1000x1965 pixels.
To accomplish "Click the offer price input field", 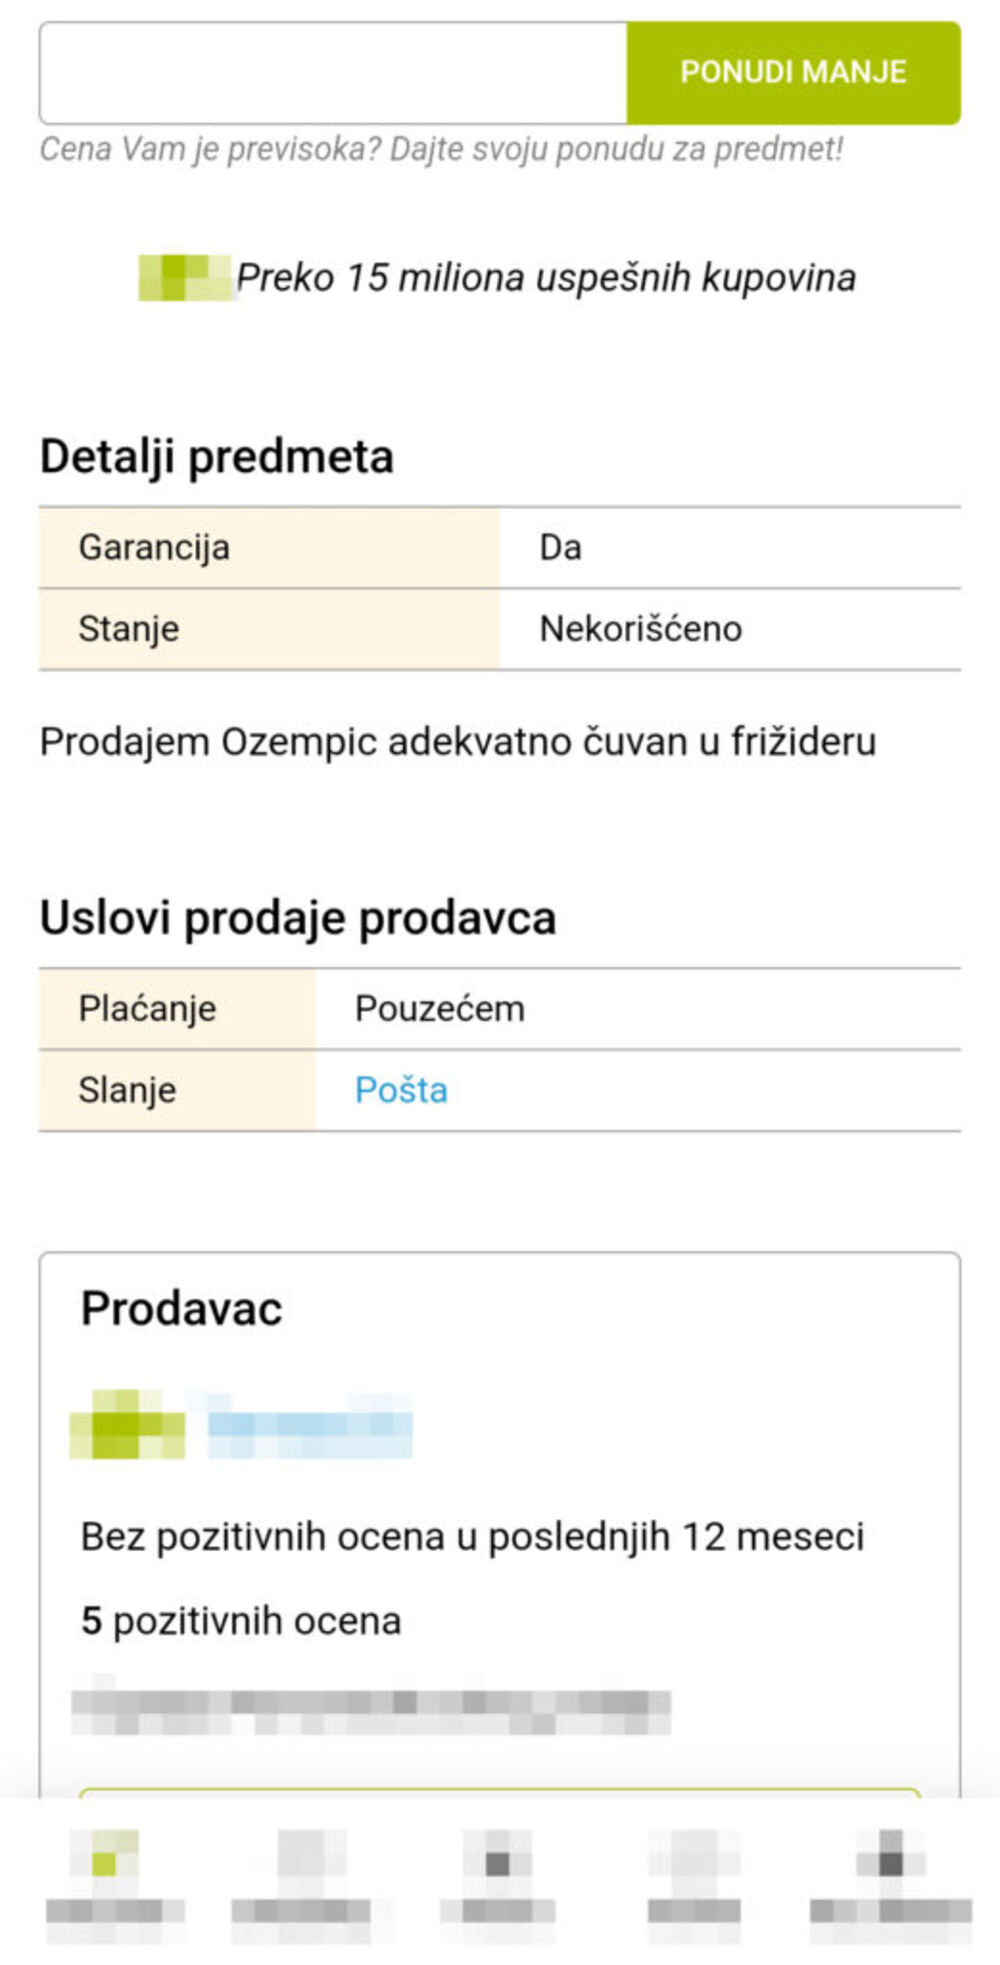I will (333, 73).
